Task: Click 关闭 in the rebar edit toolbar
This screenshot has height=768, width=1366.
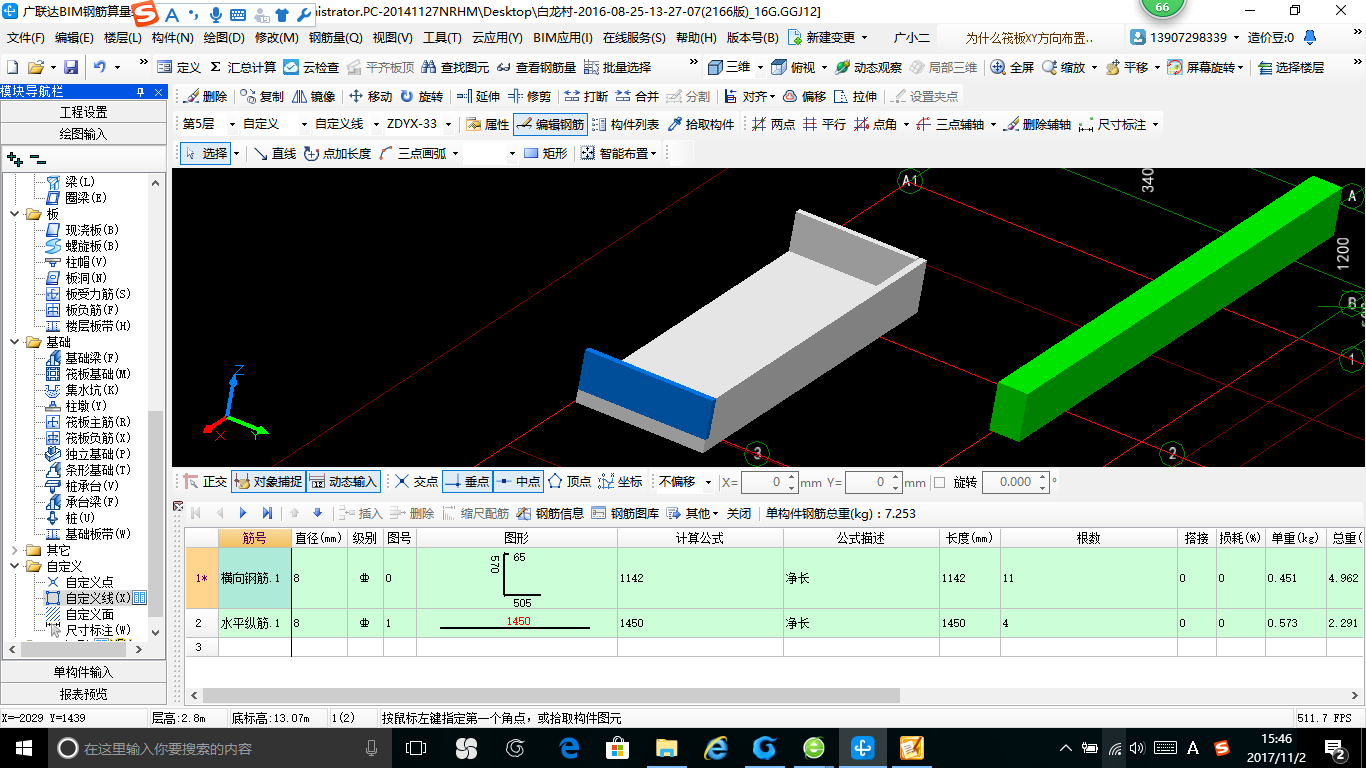Action: (x=739, y=513)
